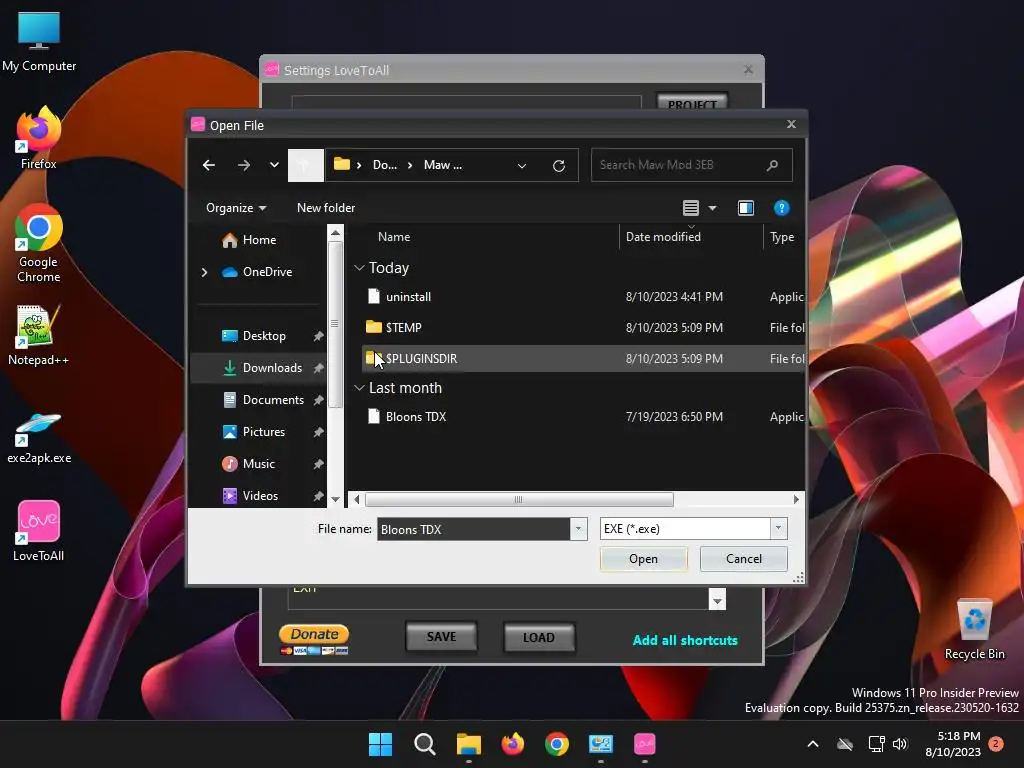The image size is (1024, 768).
Task: Select the Bloons TDX file
Action: (584, 417)
